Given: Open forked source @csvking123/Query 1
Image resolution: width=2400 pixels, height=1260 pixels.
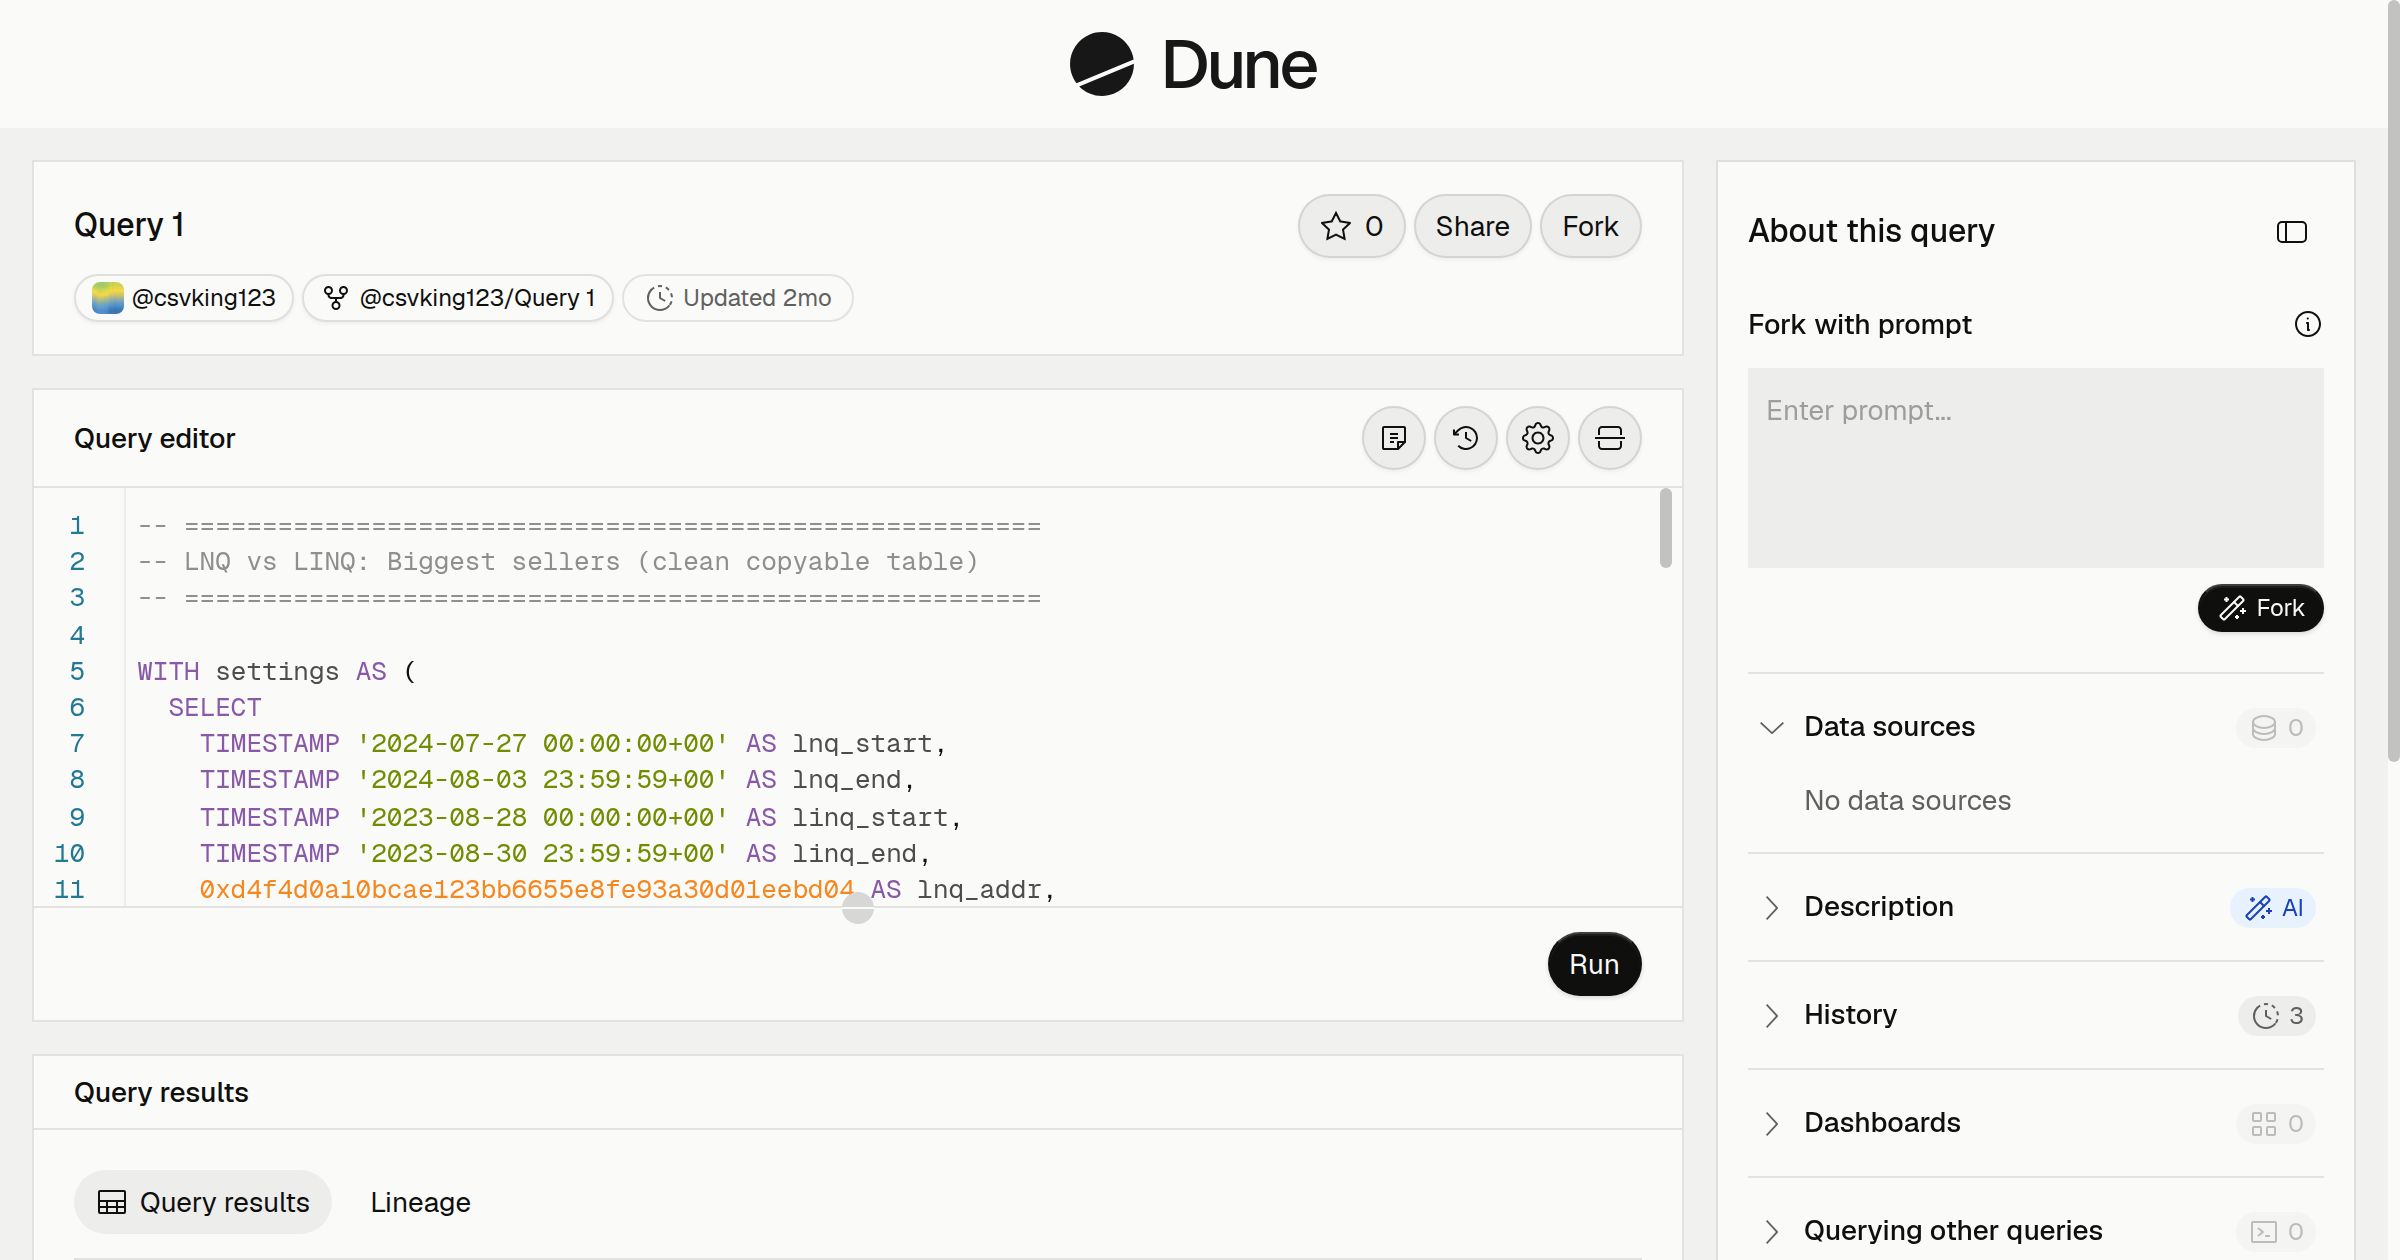Looking at the screenshot, I should coord(458,298).
